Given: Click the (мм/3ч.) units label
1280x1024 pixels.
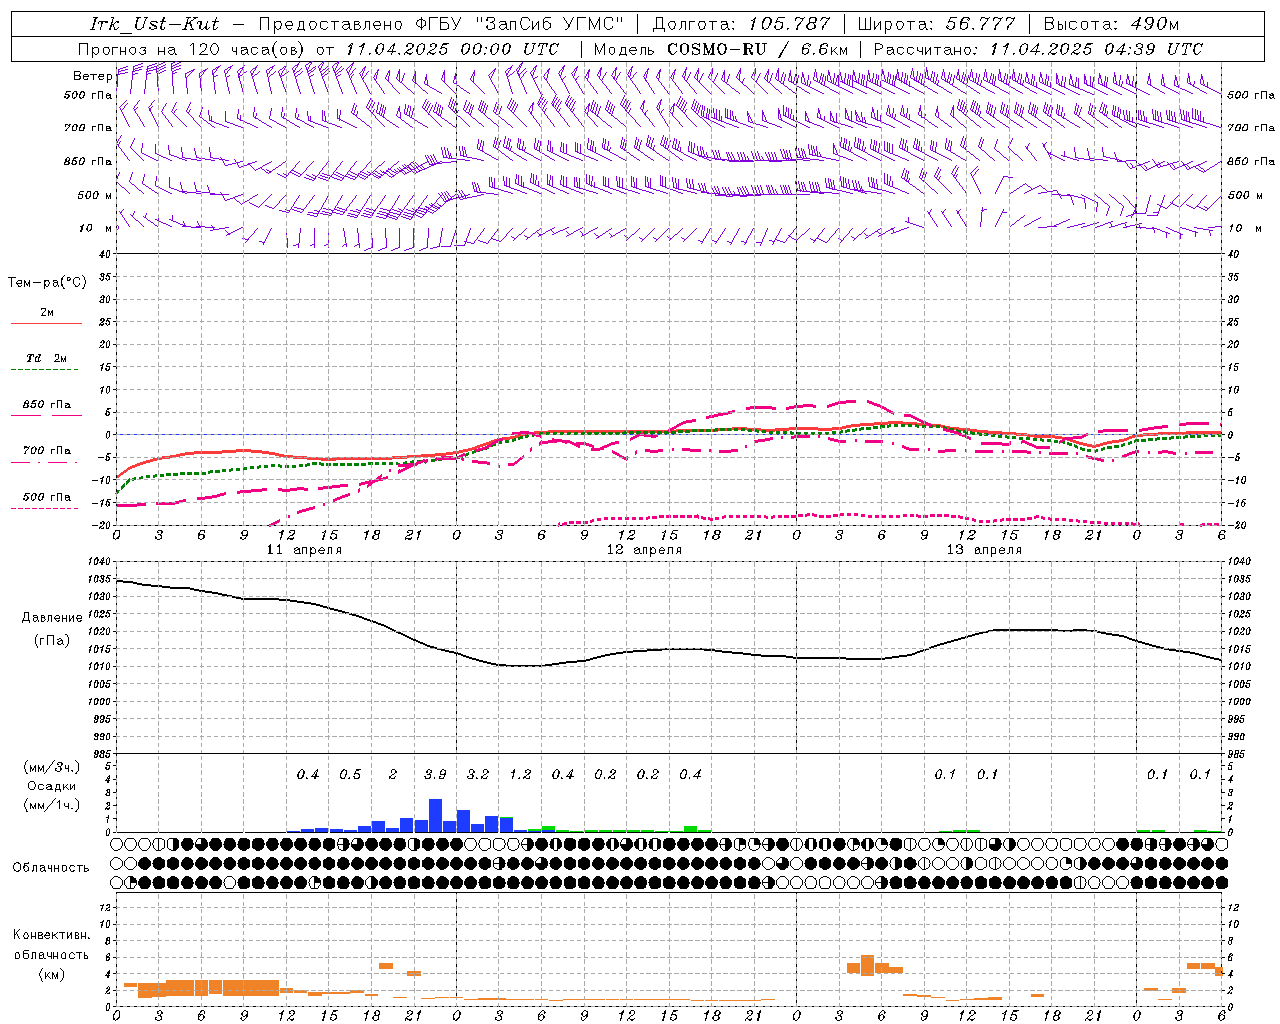Looking at the screenshot, I should [52, 767].
